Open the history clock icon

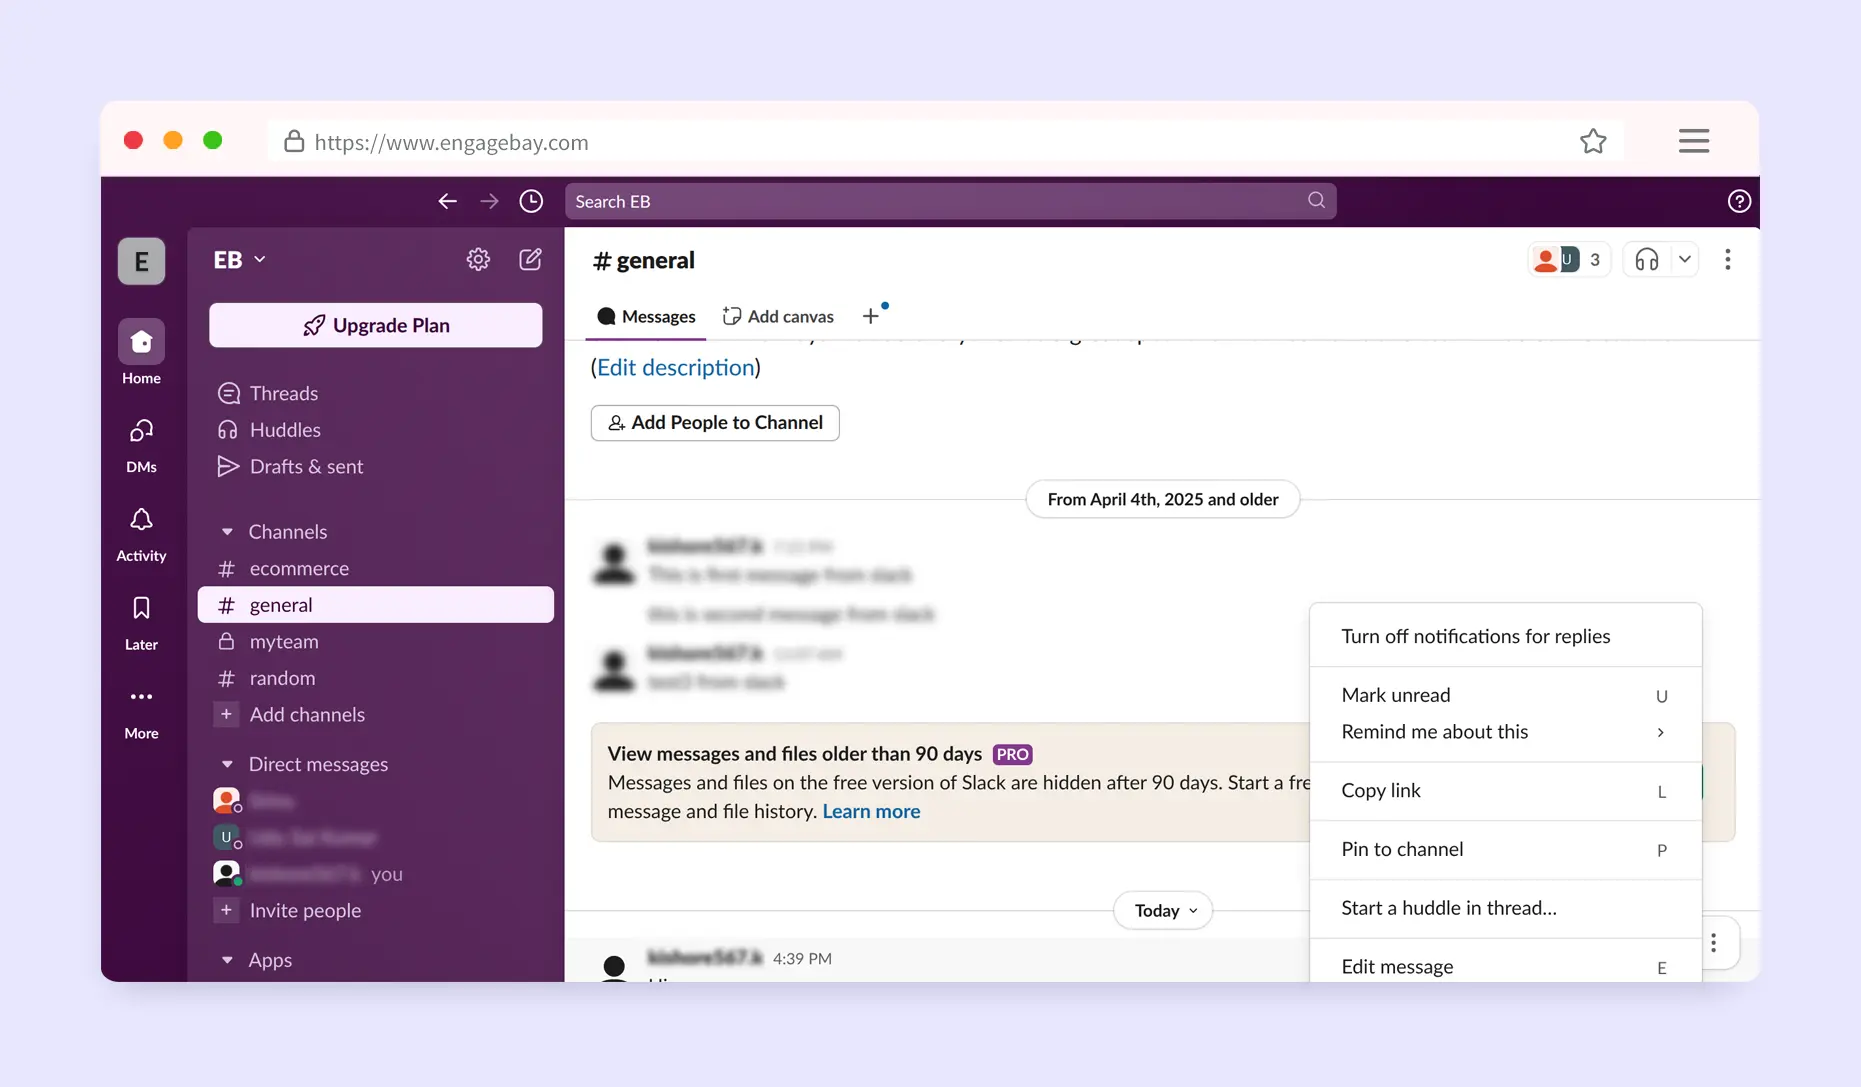531,201
